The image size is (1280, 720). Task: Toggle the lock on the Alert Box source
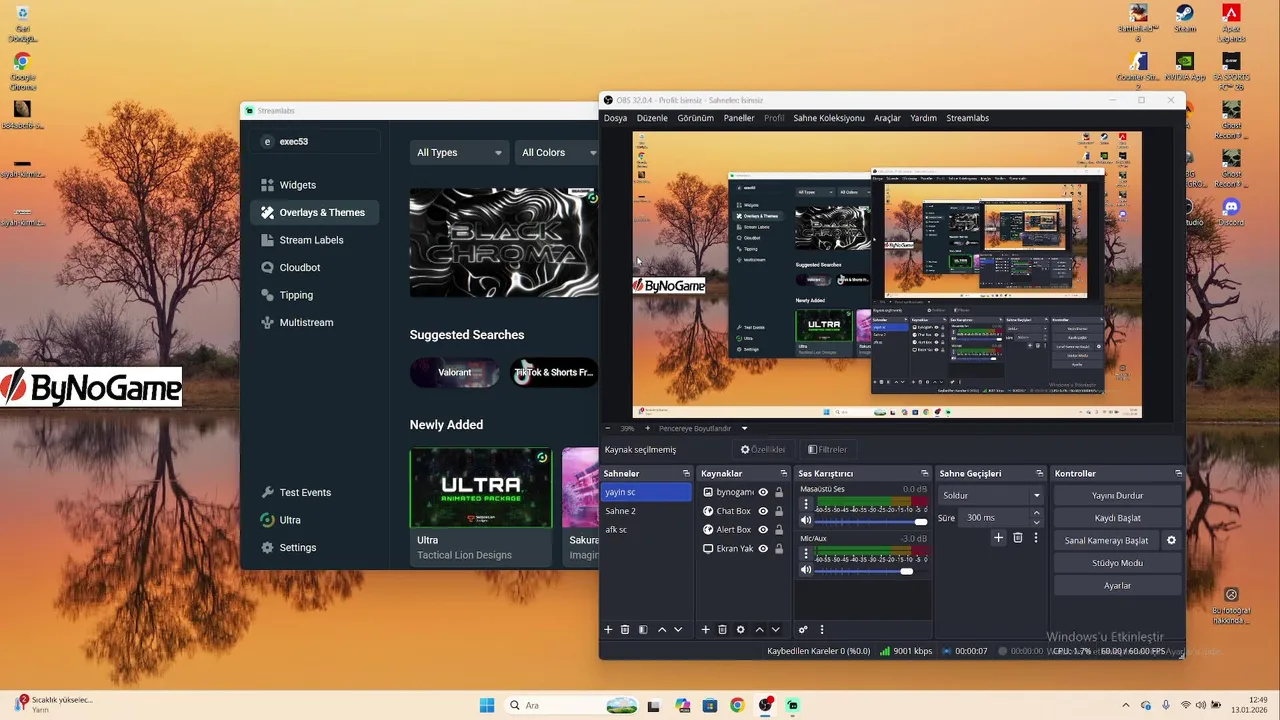pyautogui.click(x=779, y=530)
